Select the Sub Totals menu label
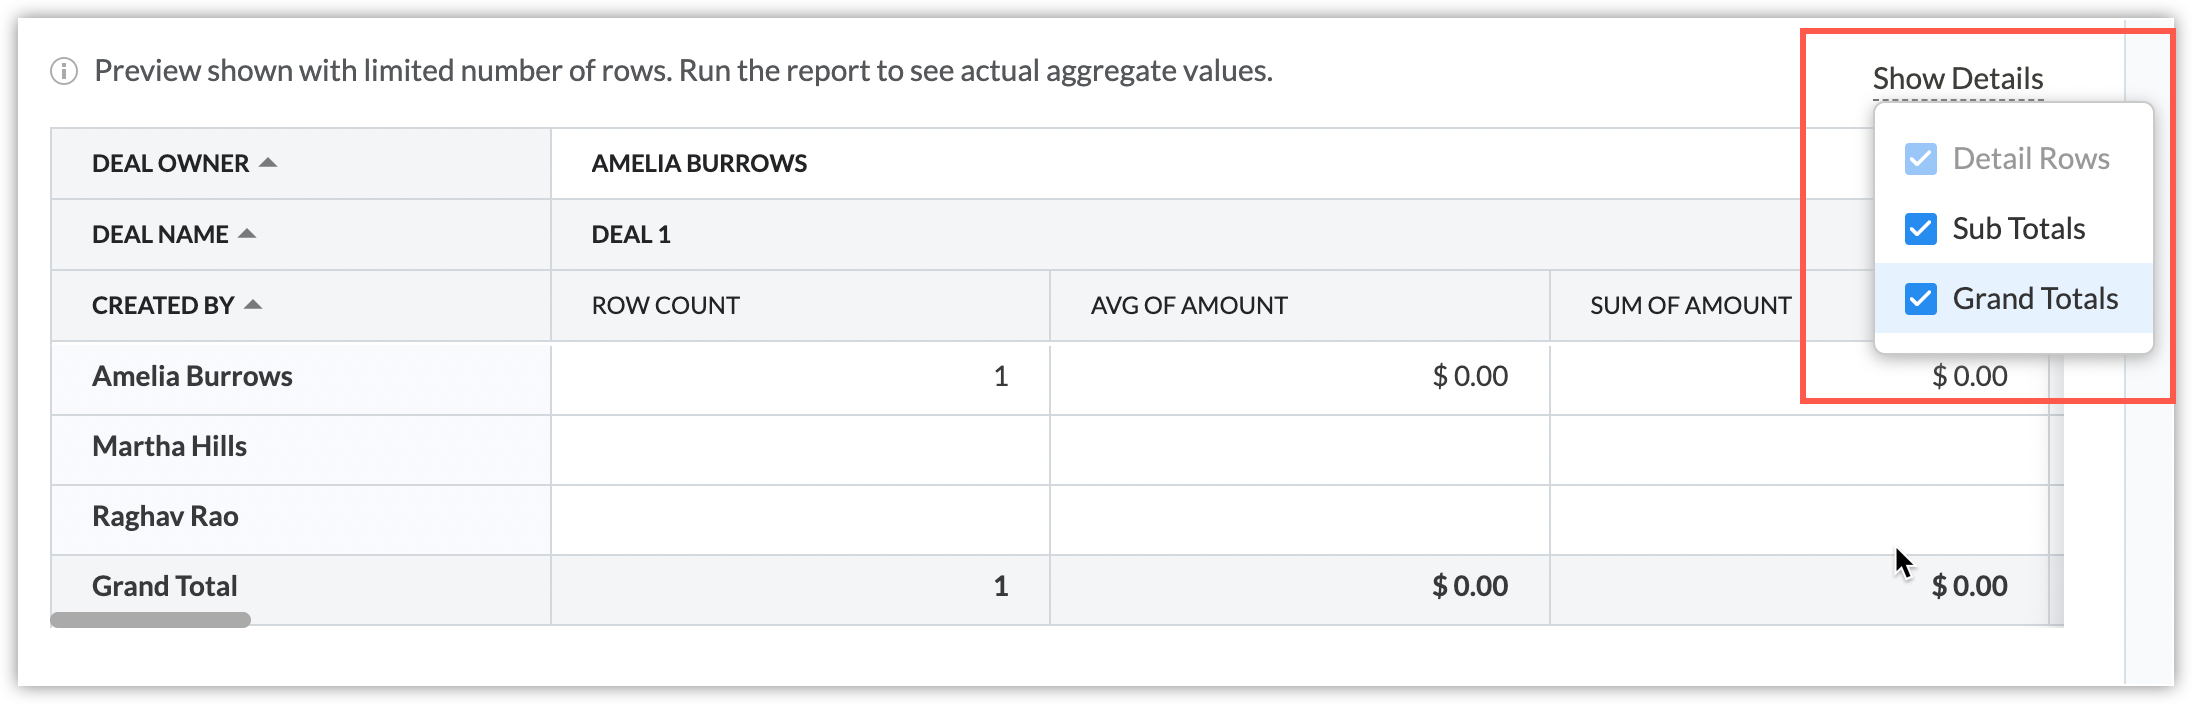2192x704 pixels. [2018, 229]
